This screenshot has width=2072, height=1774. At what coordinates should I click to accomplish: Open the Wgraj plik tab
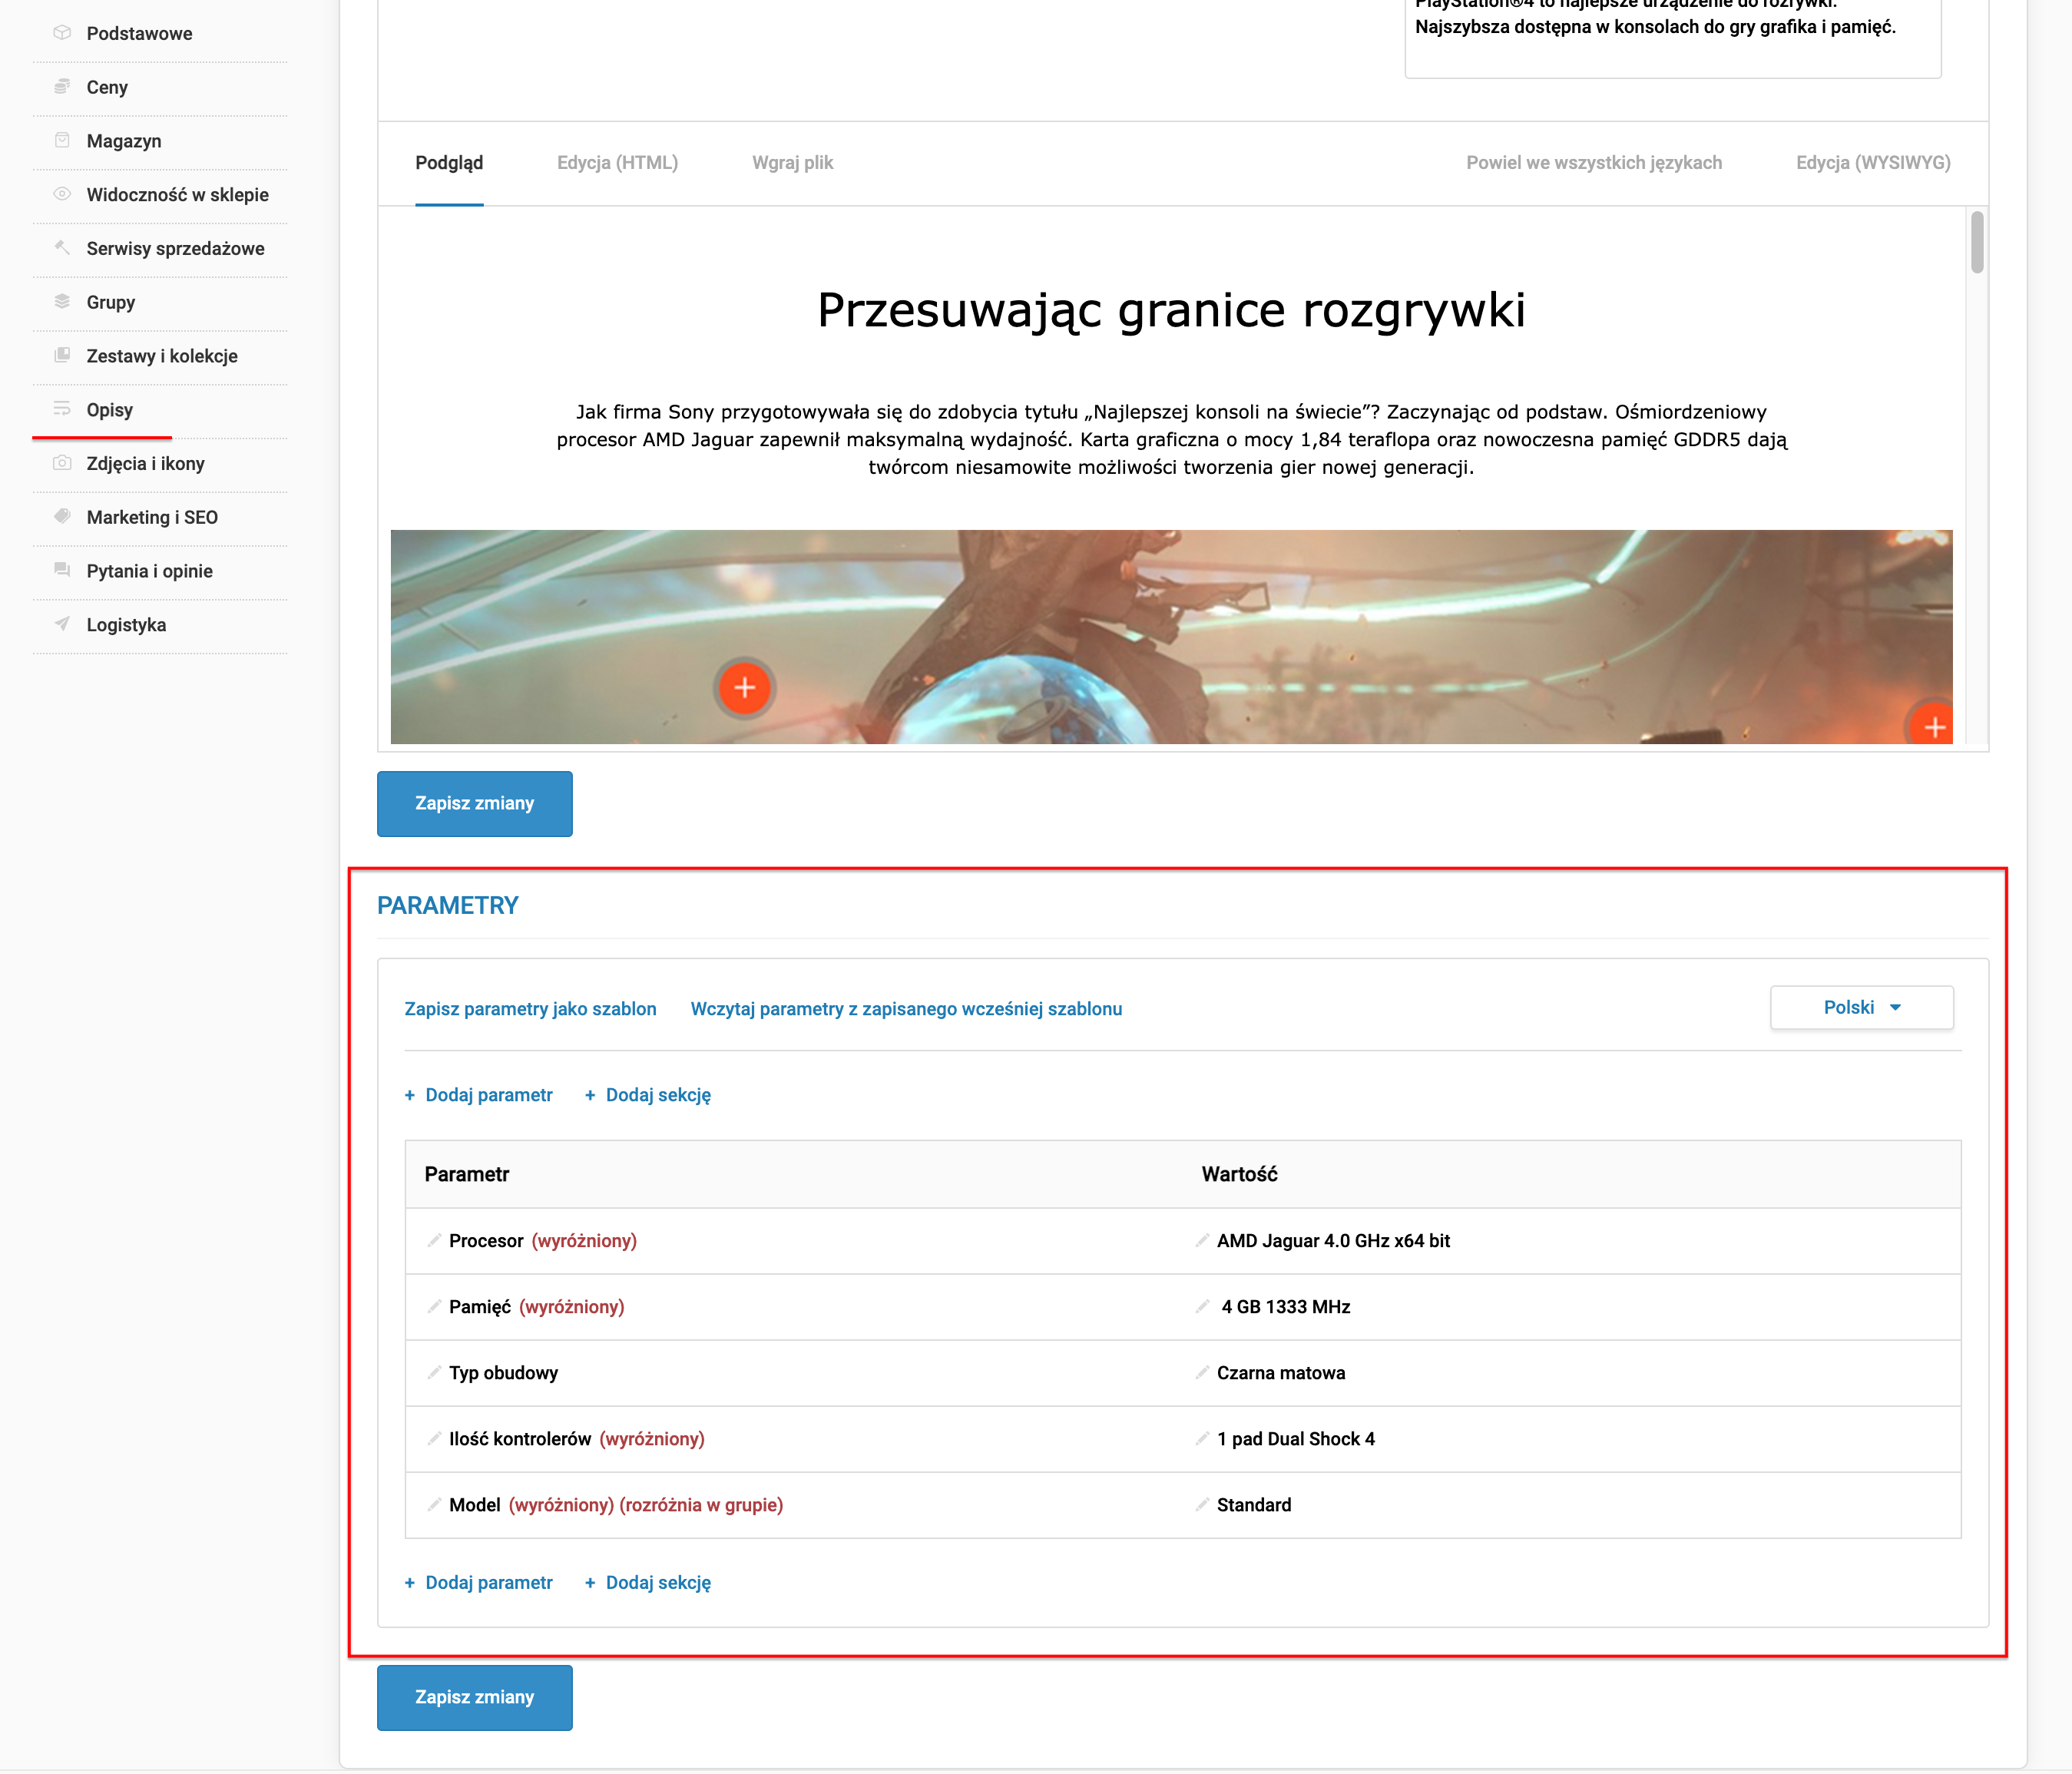tap(792, 162)
